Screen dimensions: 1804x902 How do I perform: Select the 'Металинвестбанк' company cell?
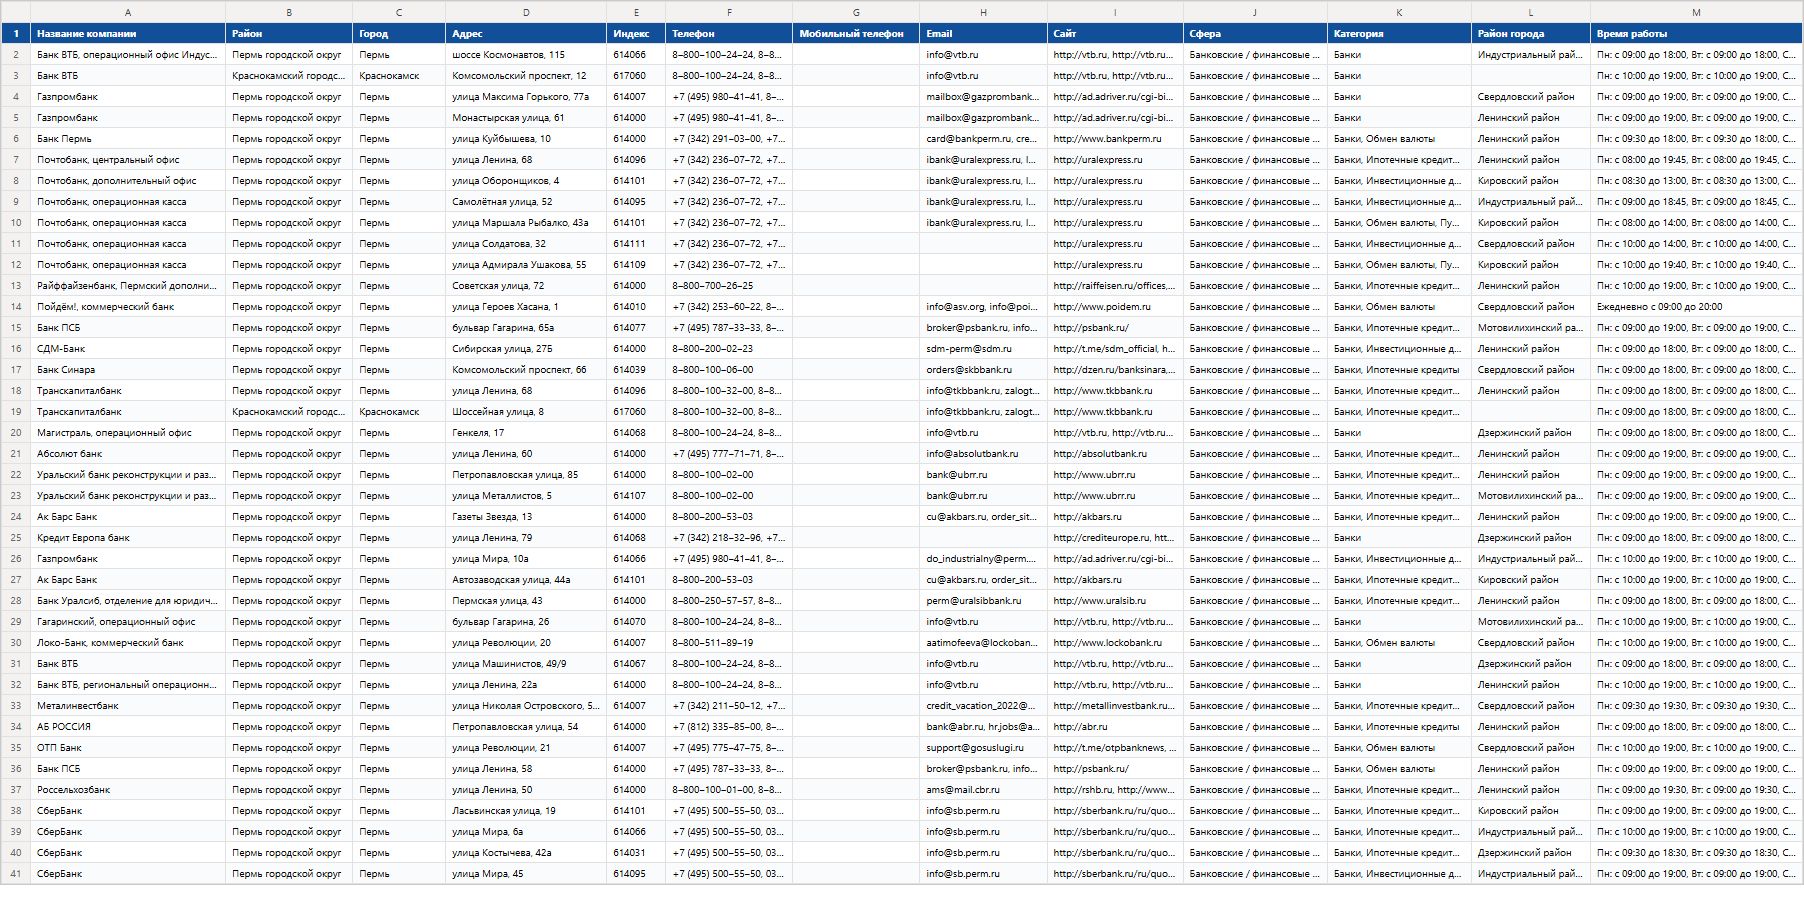tap(128, 706)
